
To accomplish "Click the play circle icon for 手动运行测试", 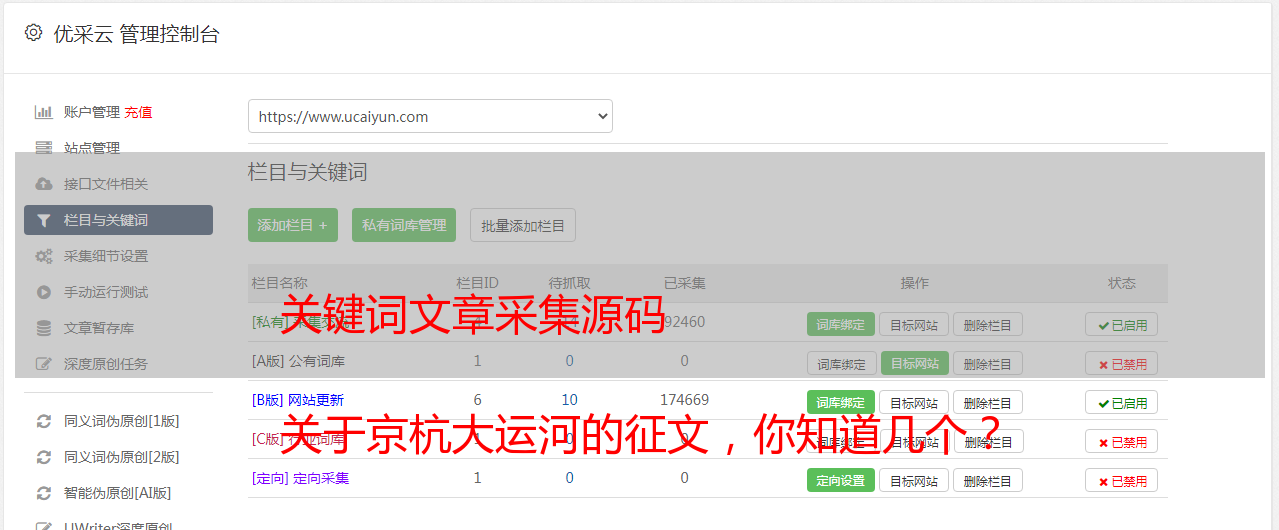I will tap(43, 292).
